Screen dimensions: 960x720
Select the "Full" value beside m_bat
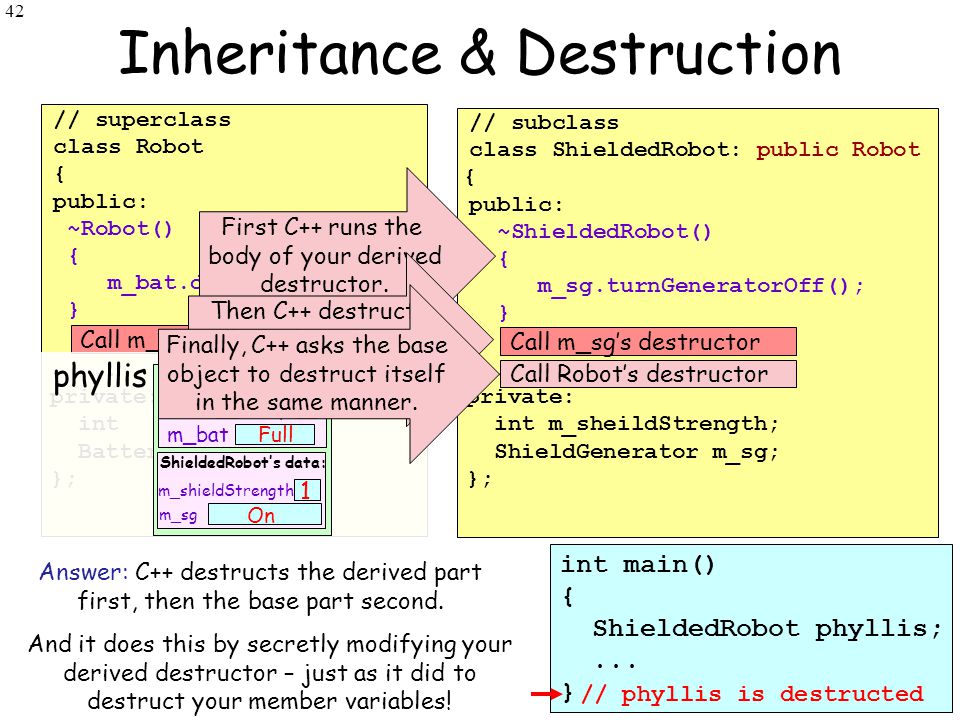(275, 434)
